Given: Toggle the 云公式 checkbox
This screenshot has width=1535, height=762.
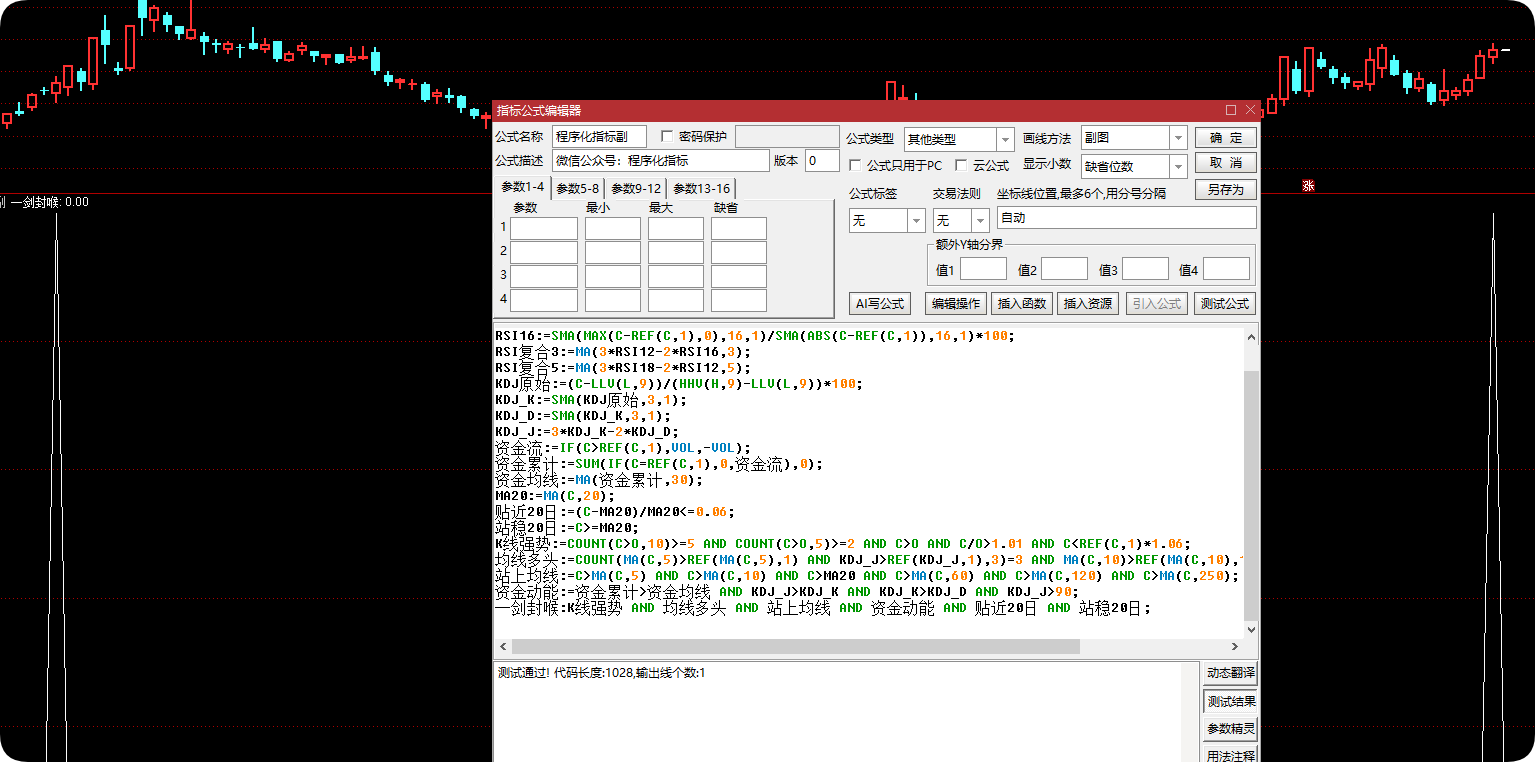Looking at the screenshot, I should click(x=961, y=165).
